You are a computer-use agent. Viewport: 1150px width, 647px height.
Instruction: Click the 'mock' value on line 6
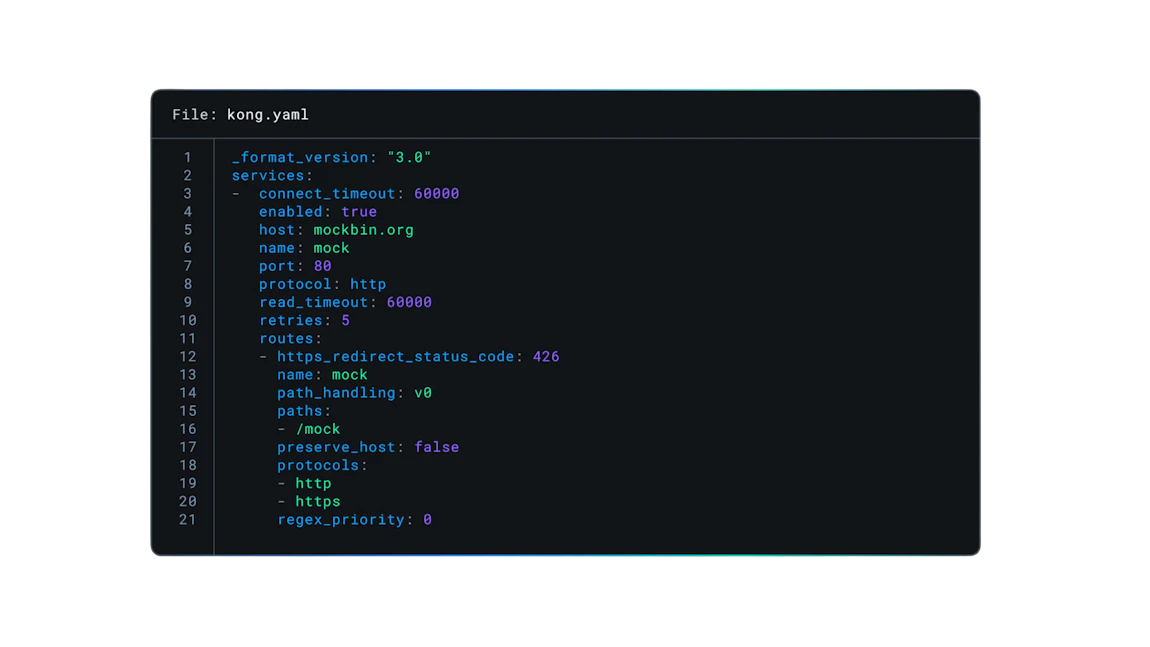[332, 248]
